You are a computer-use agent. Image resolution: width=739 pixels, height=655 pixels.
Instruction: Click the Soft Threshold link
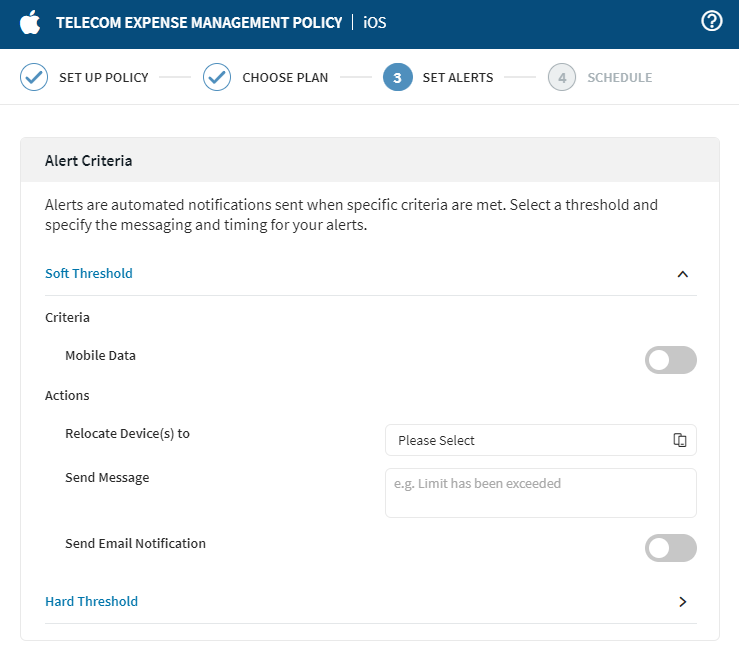(x=89, y=273)
